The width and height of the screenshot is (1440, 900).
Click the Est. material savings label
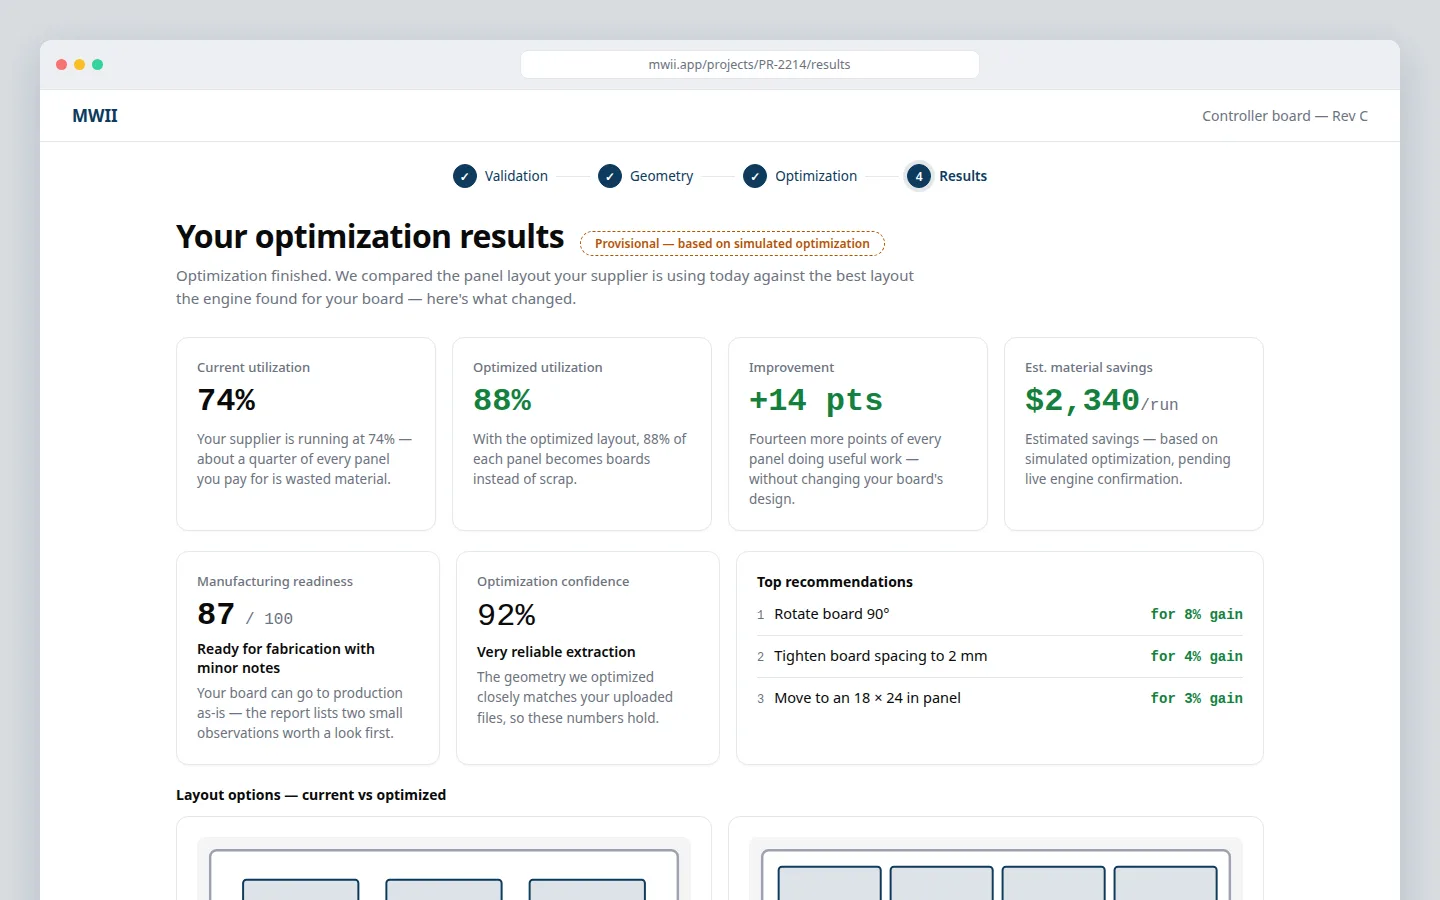point(1089,367)
